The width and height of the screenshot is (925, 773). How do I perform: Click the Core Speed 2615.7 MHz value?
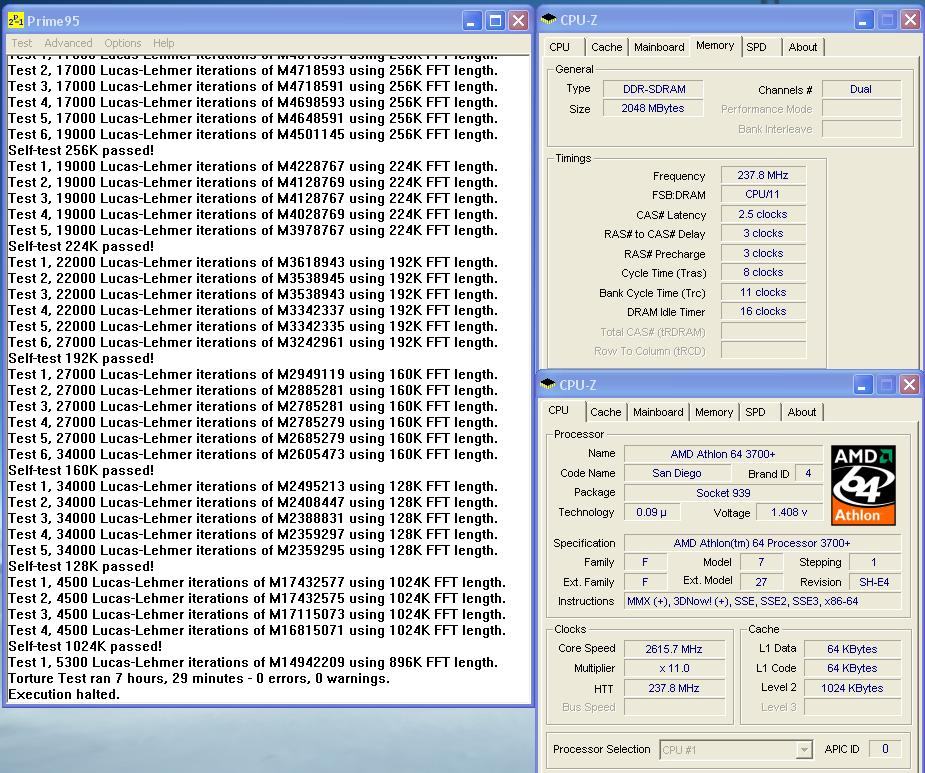674,649
